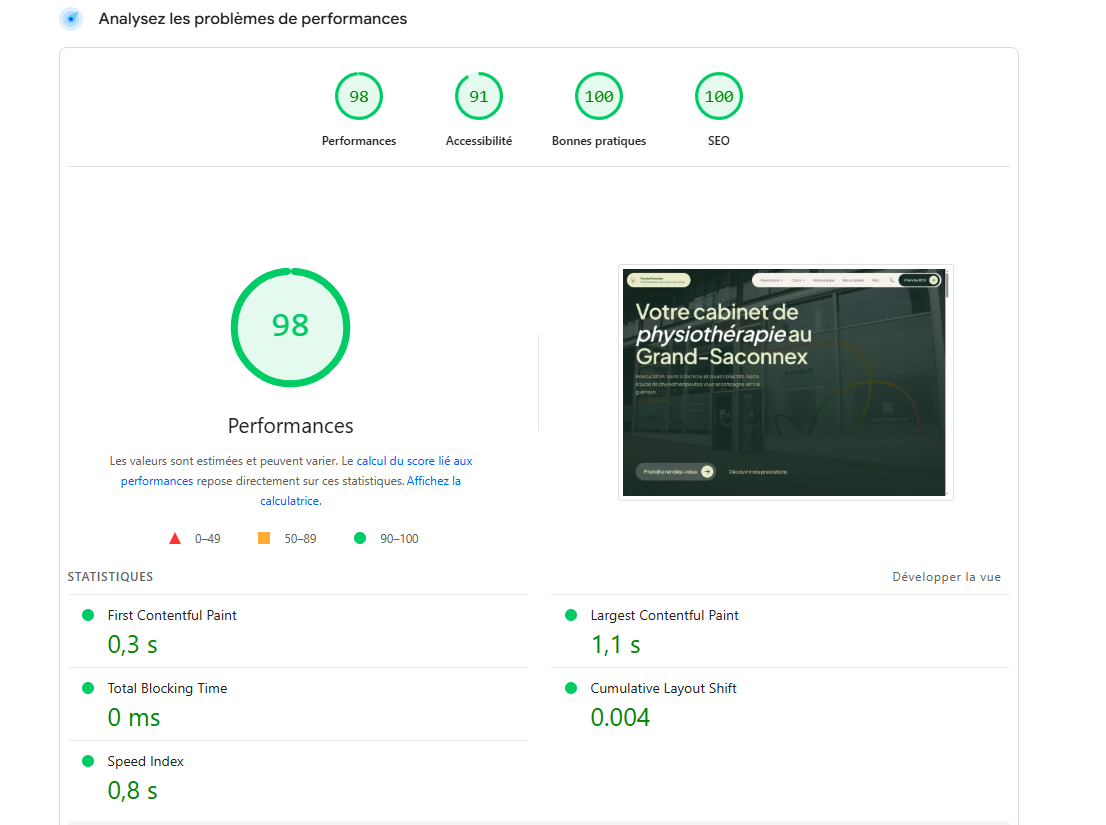Click the Total Blocking Time metric title

coord(167,688)
